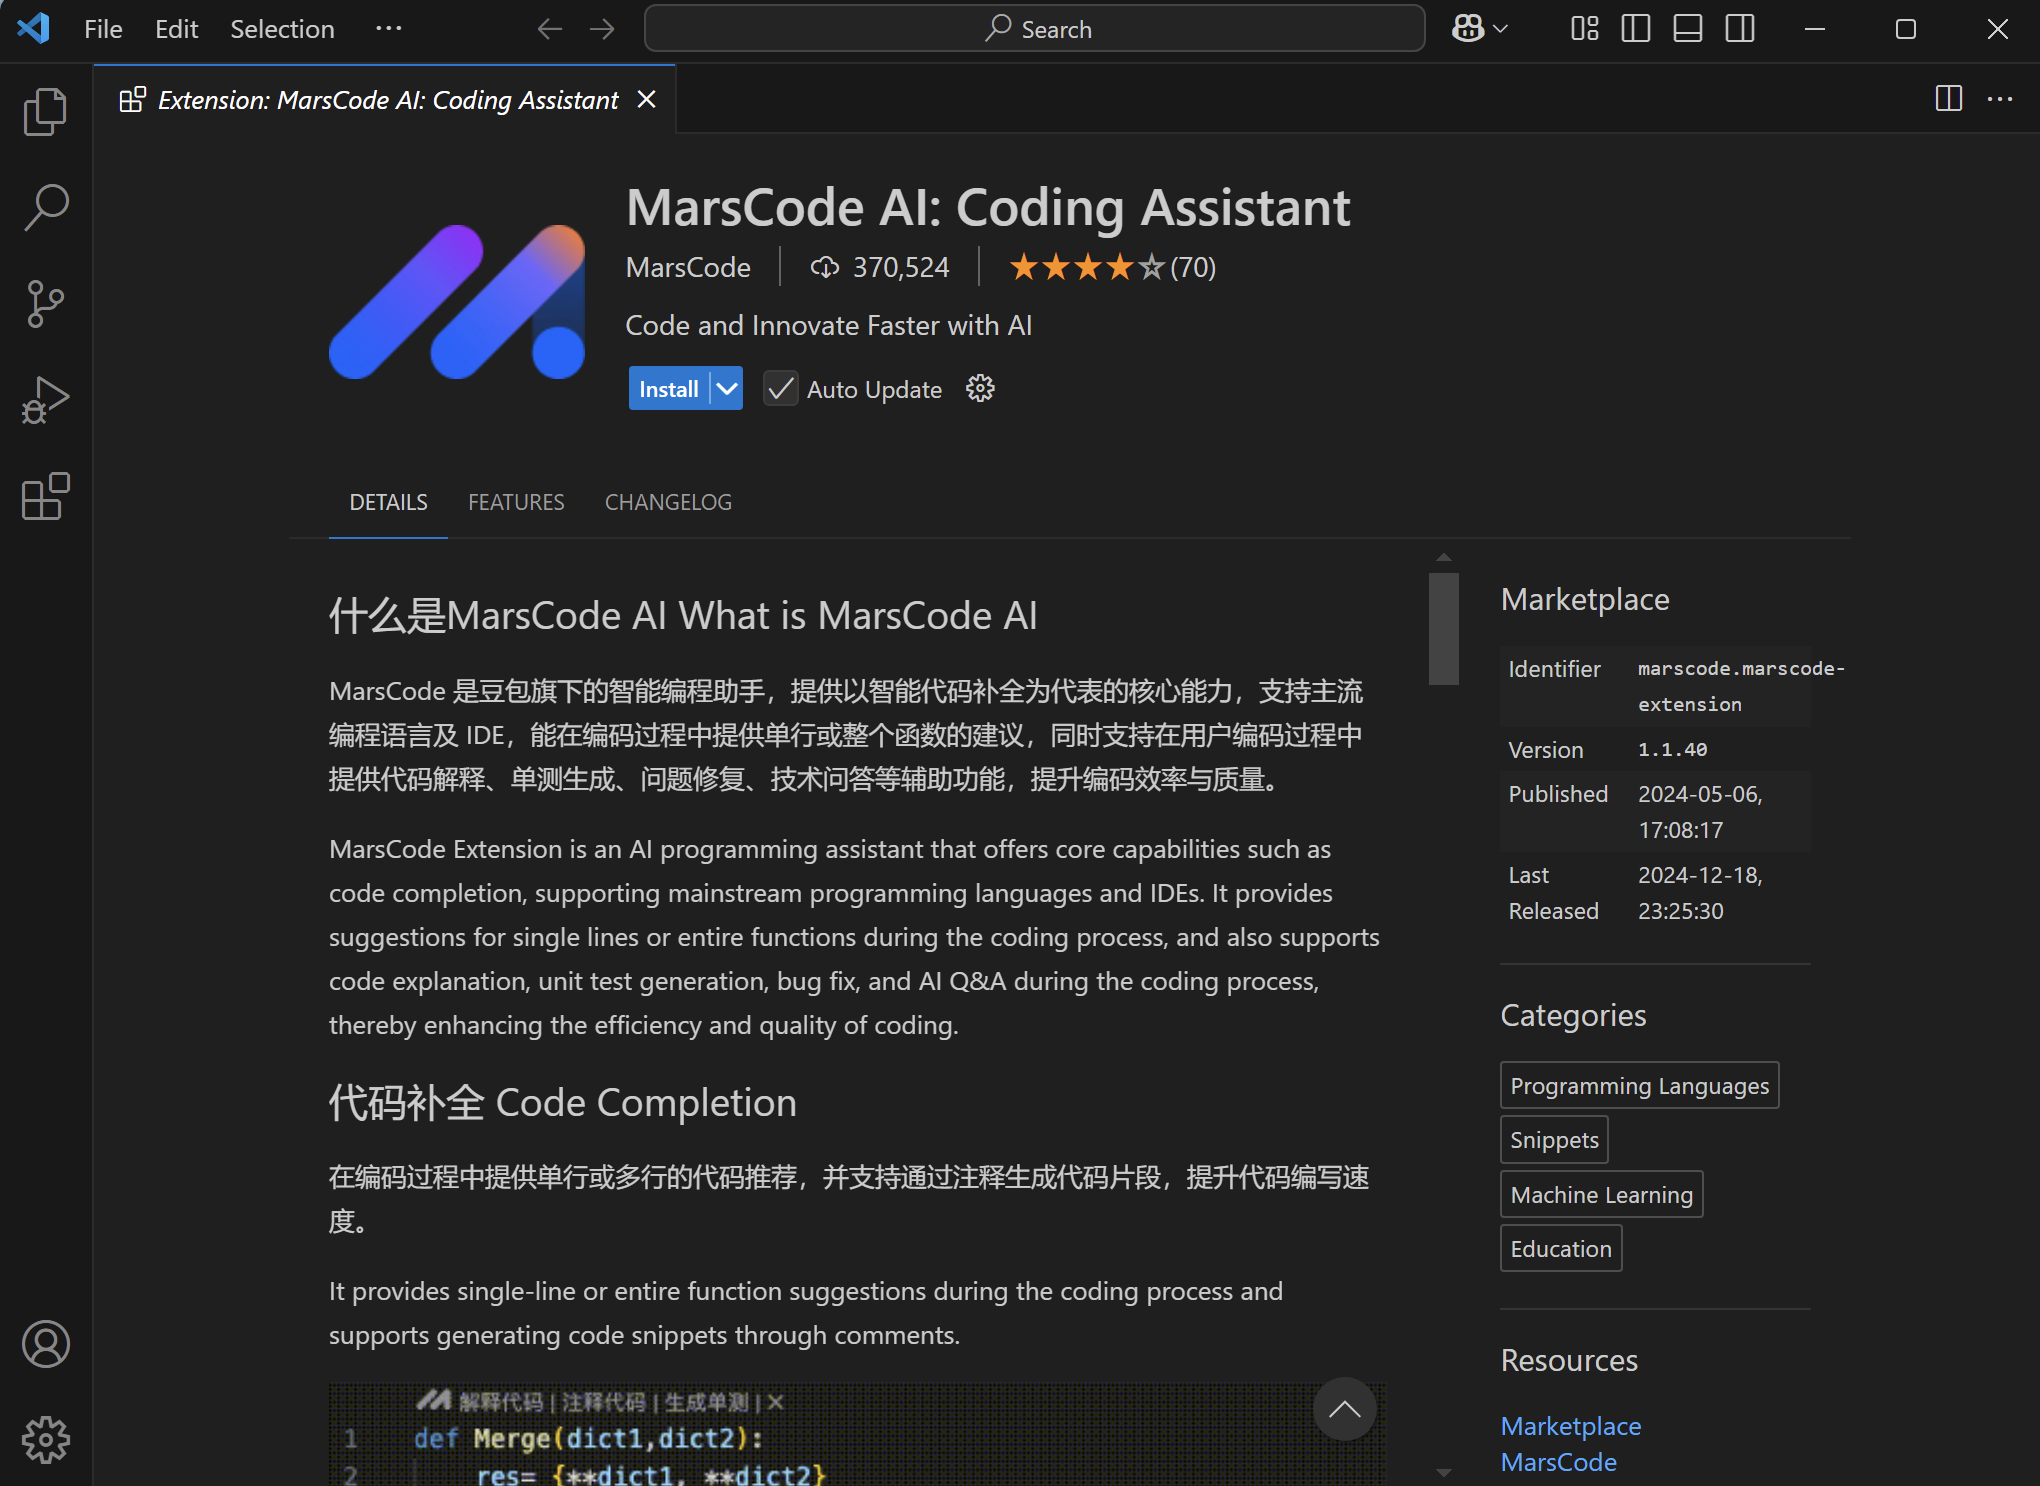The width and height of the screenshot is (2040, 1486).
Task: Open the extension's settings gear next to Auto Update
Action: (x=979, y=388)
